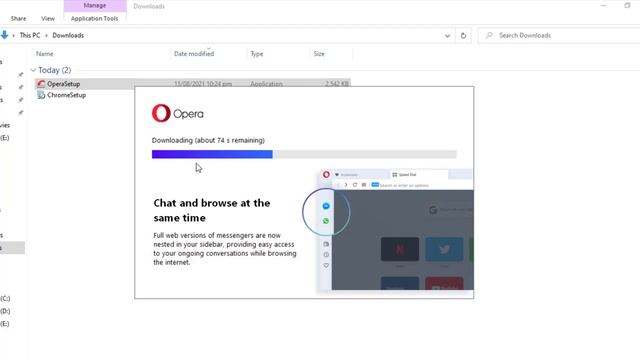640x360 pixels.
Task: Select the ChromeSetup file name
Action: point(67,95)
